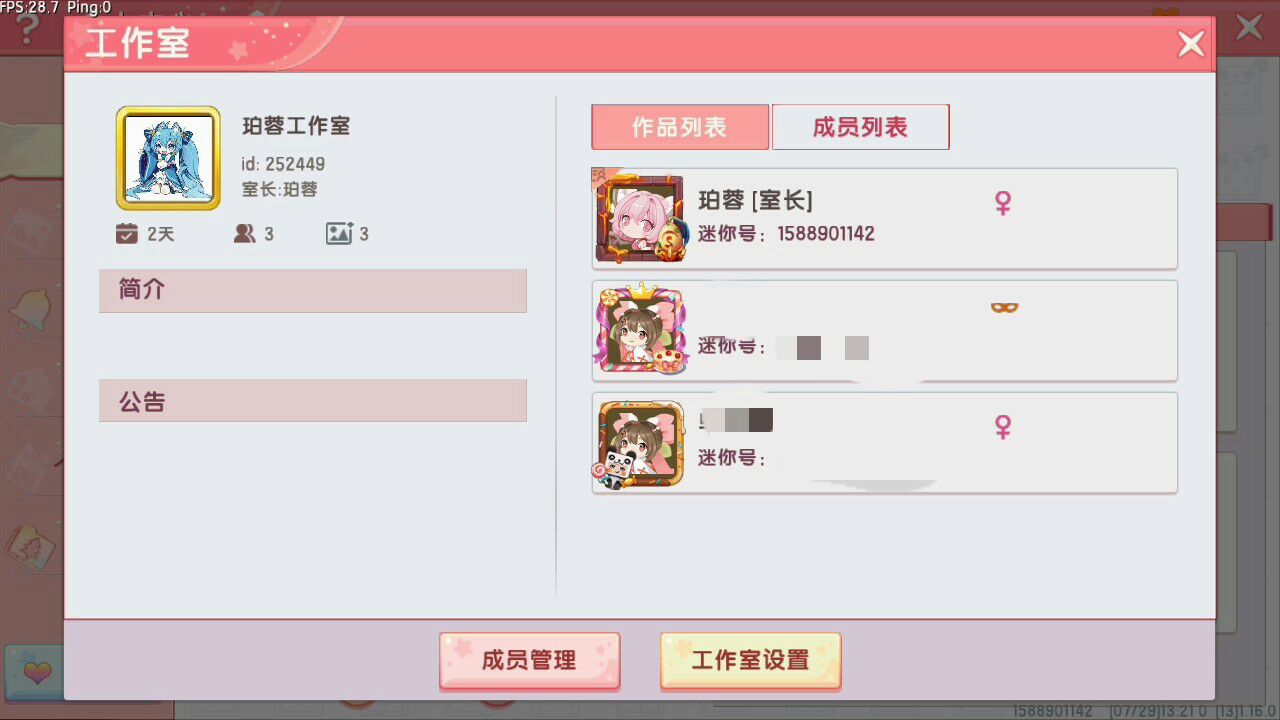Click female symbol on third member row
The image size is (1280, 720).
(x=1003, y=427)
